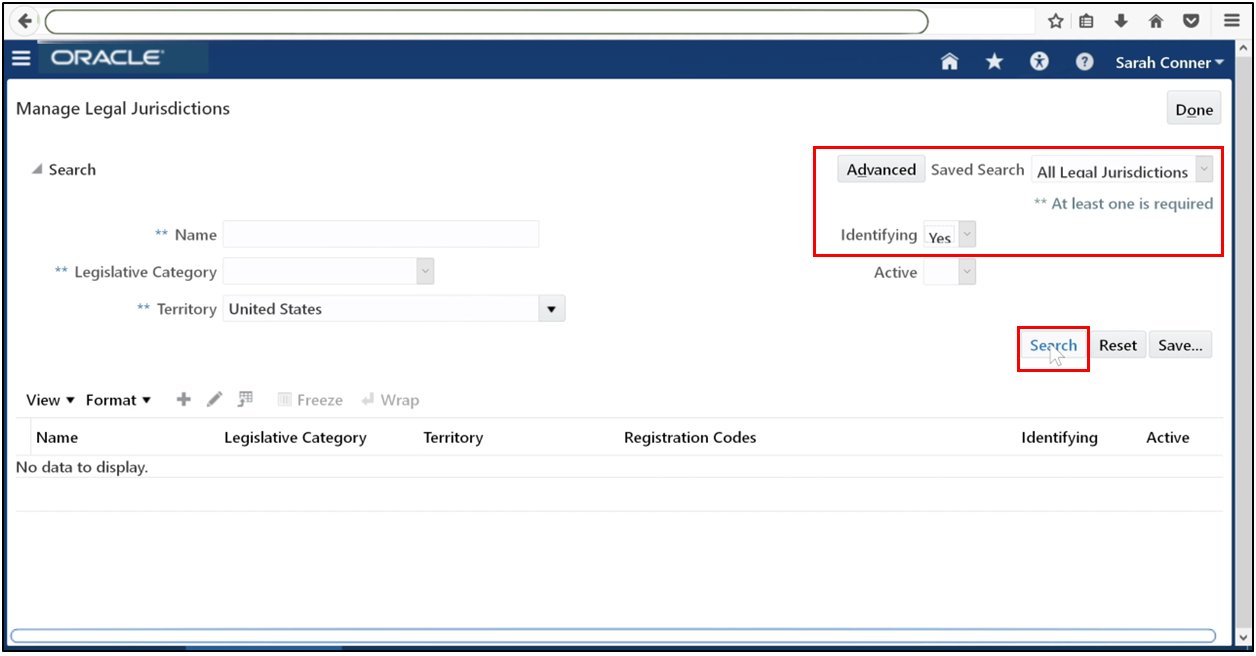Click inside the Name input field

380,234
